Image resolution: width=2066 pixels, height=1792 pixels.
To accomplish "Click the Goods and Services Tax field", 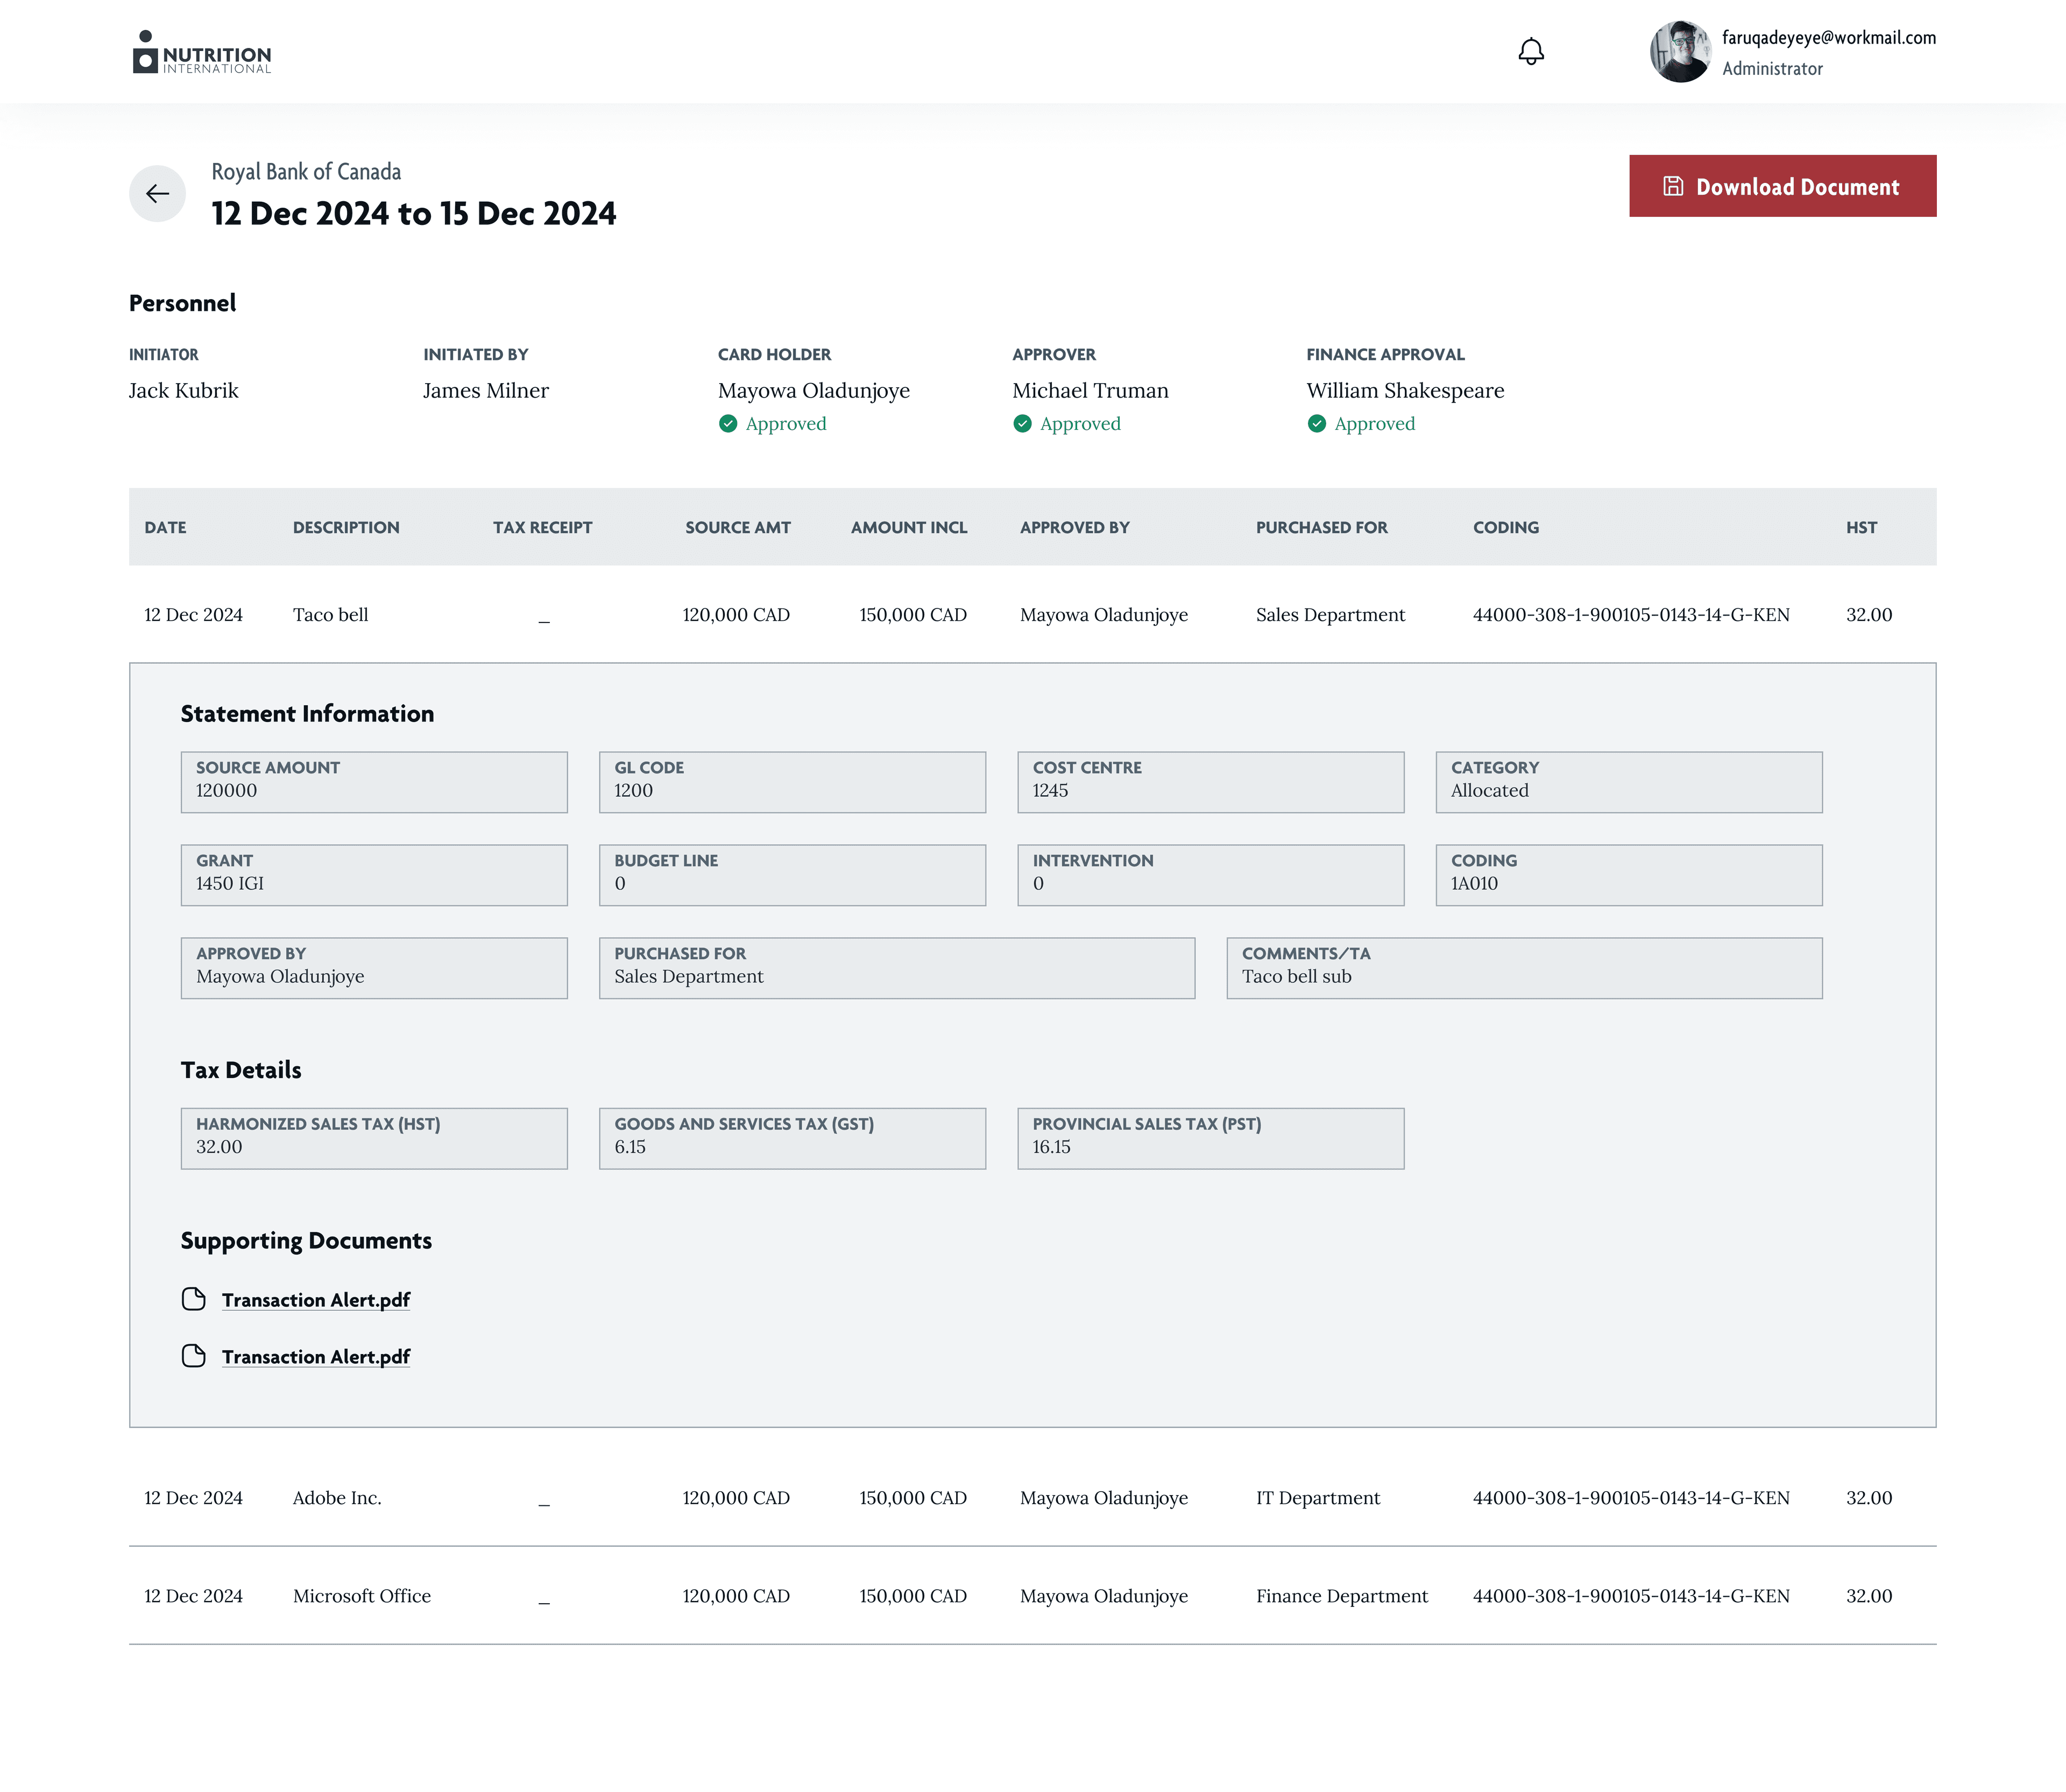I will [792, 1138].
